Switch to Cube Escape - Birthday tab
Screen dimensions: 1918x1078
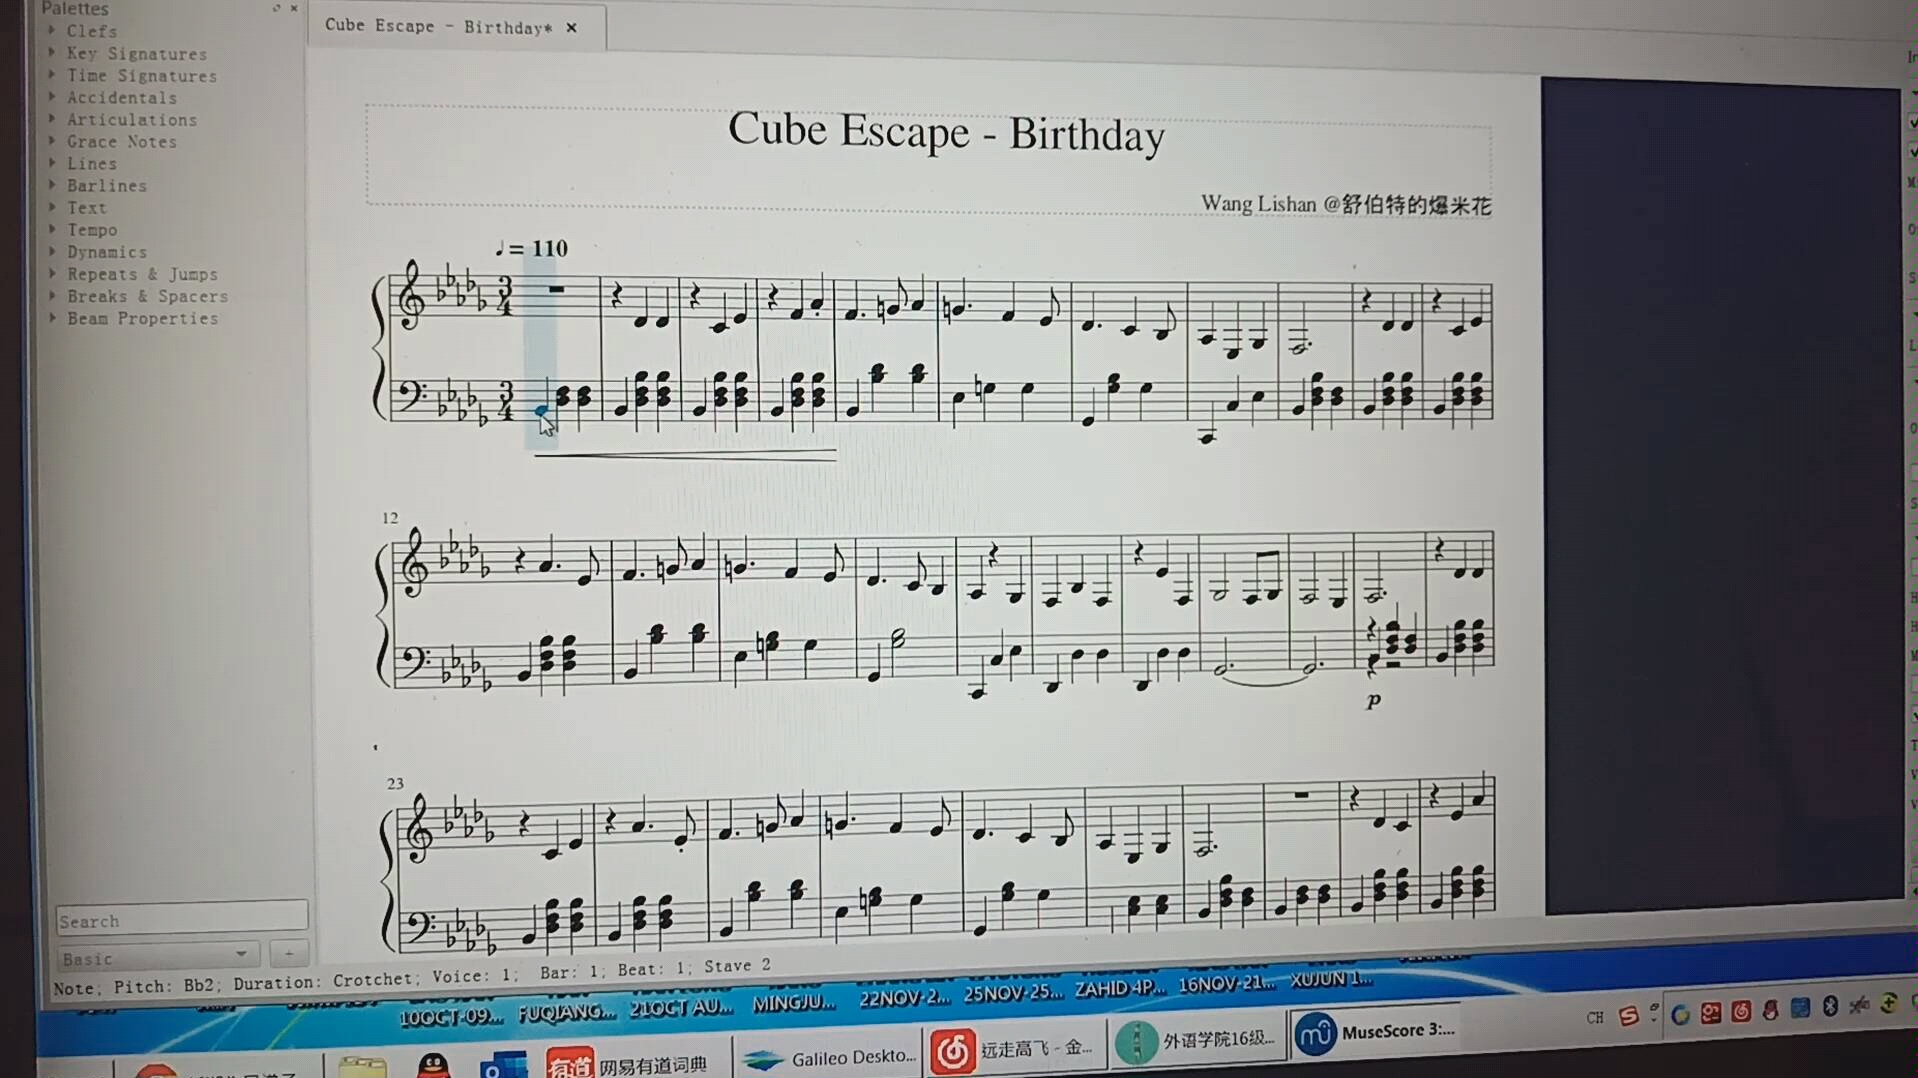coord(438,26)
